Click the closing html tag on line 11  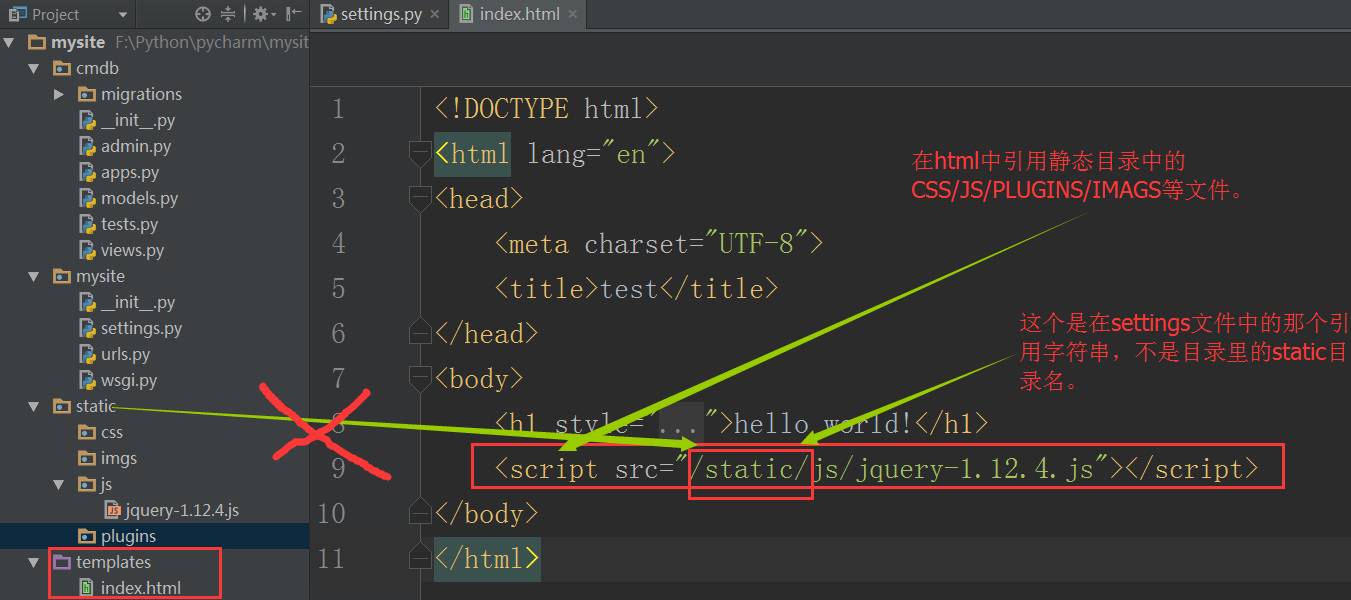tap(487, 558)
